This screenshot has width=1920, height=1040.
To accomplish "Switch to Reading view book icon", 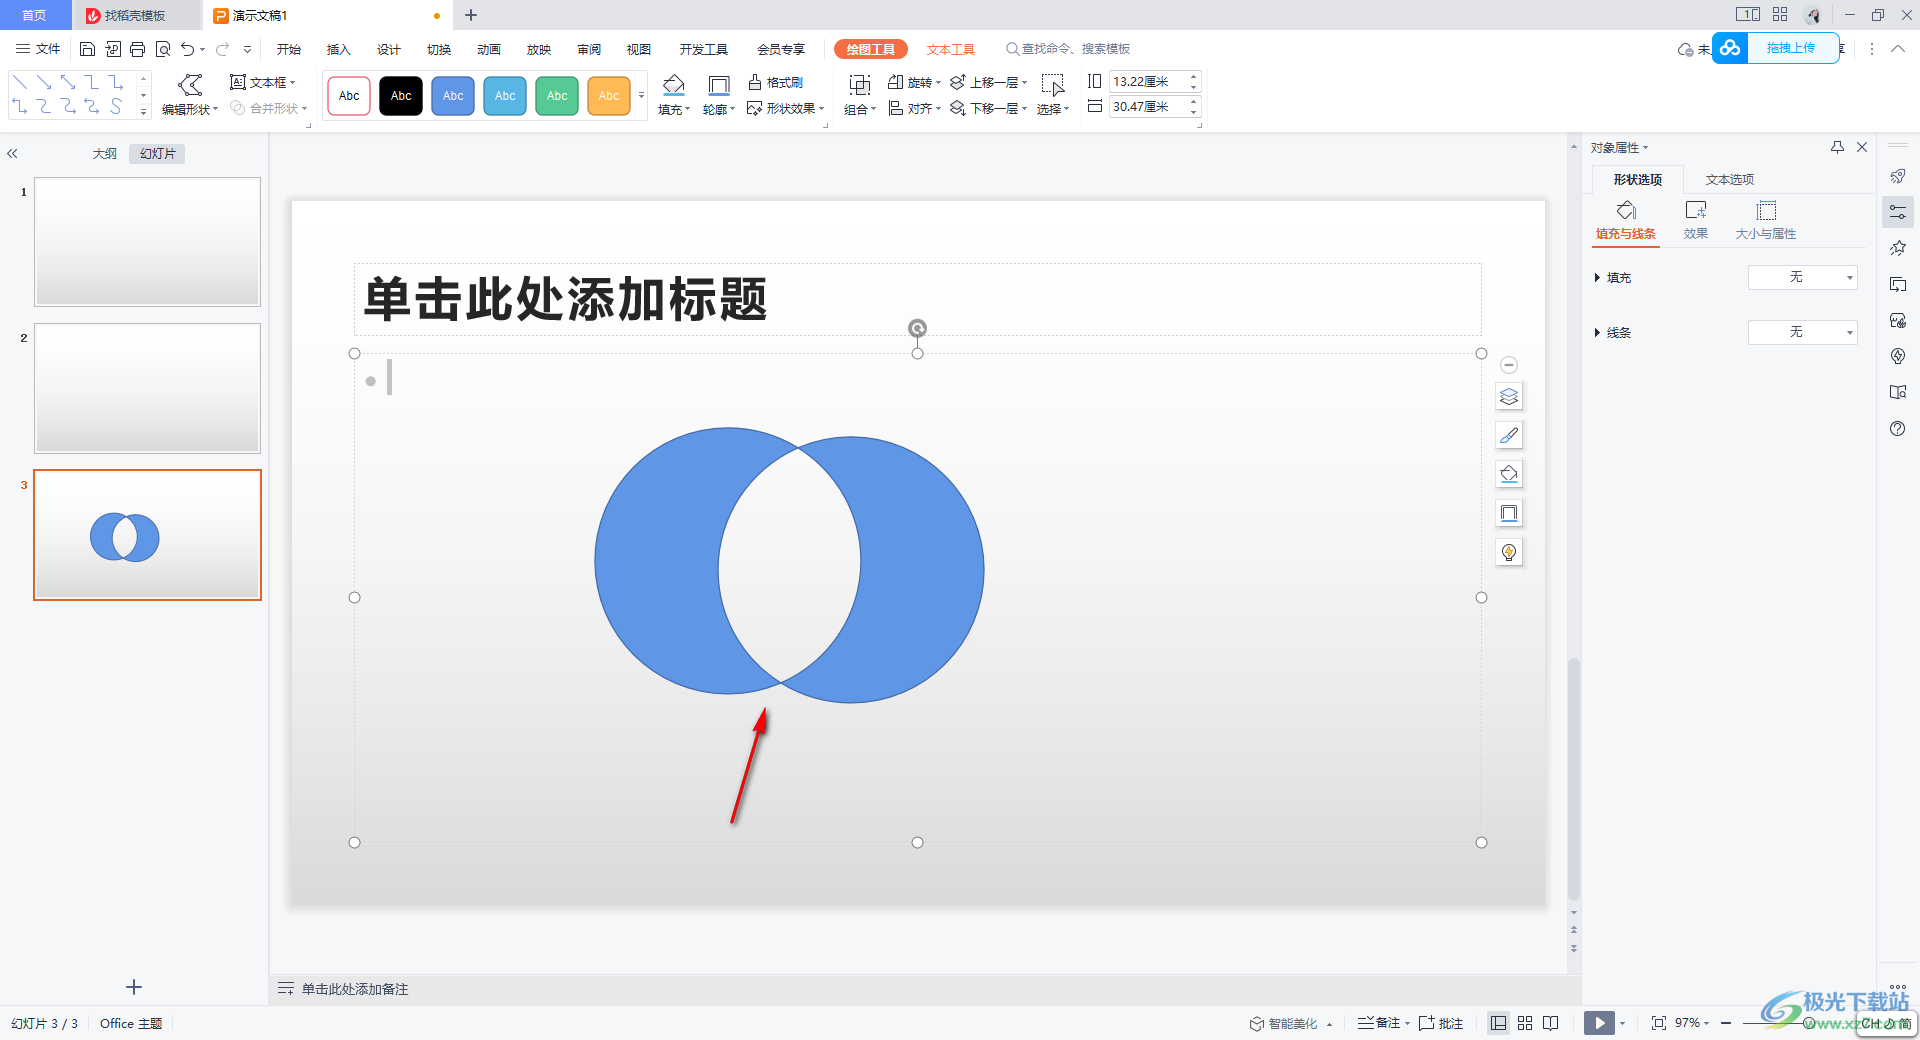I will tap(1551, 1023).
